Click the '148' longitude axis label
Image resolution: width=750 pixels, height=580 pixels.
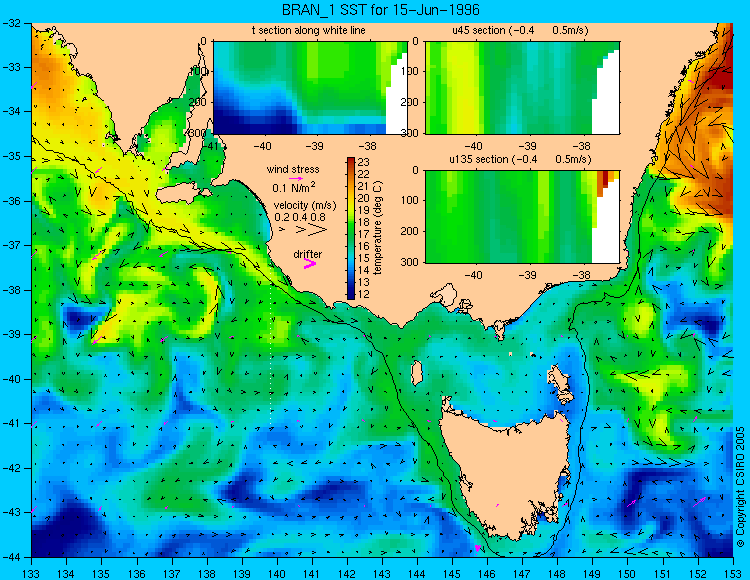[x=558, y=573]
